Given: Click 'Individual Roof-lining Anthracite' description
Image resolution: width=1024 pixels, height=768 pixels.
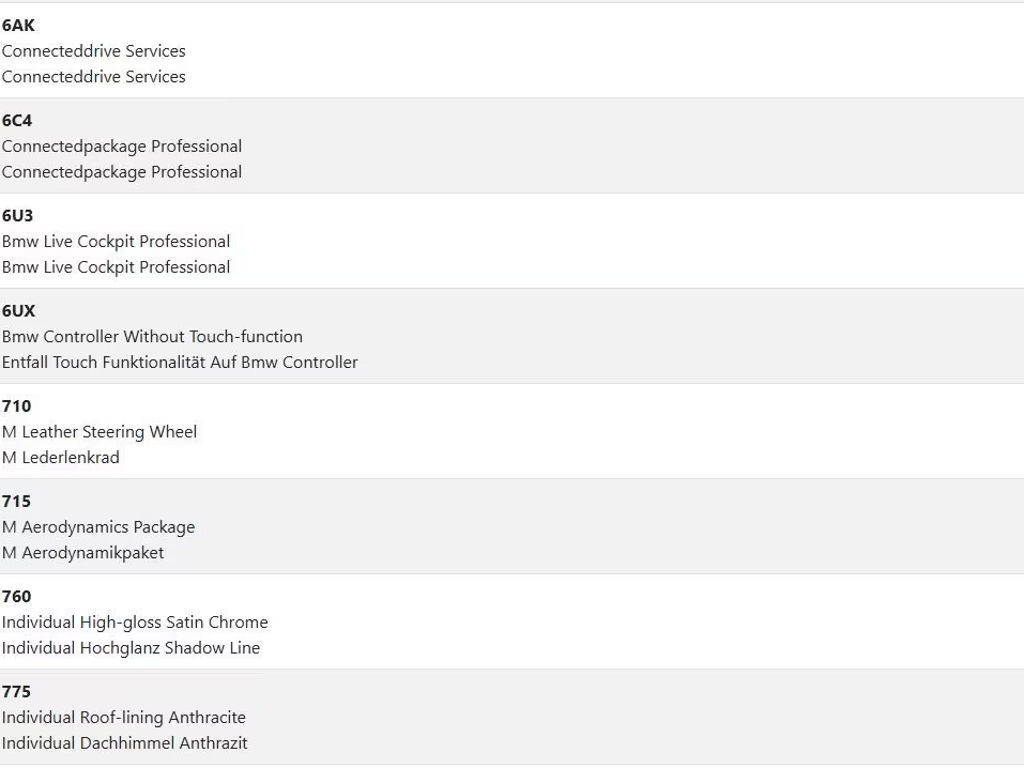Looking at the screenshot, I should [124, 717].
